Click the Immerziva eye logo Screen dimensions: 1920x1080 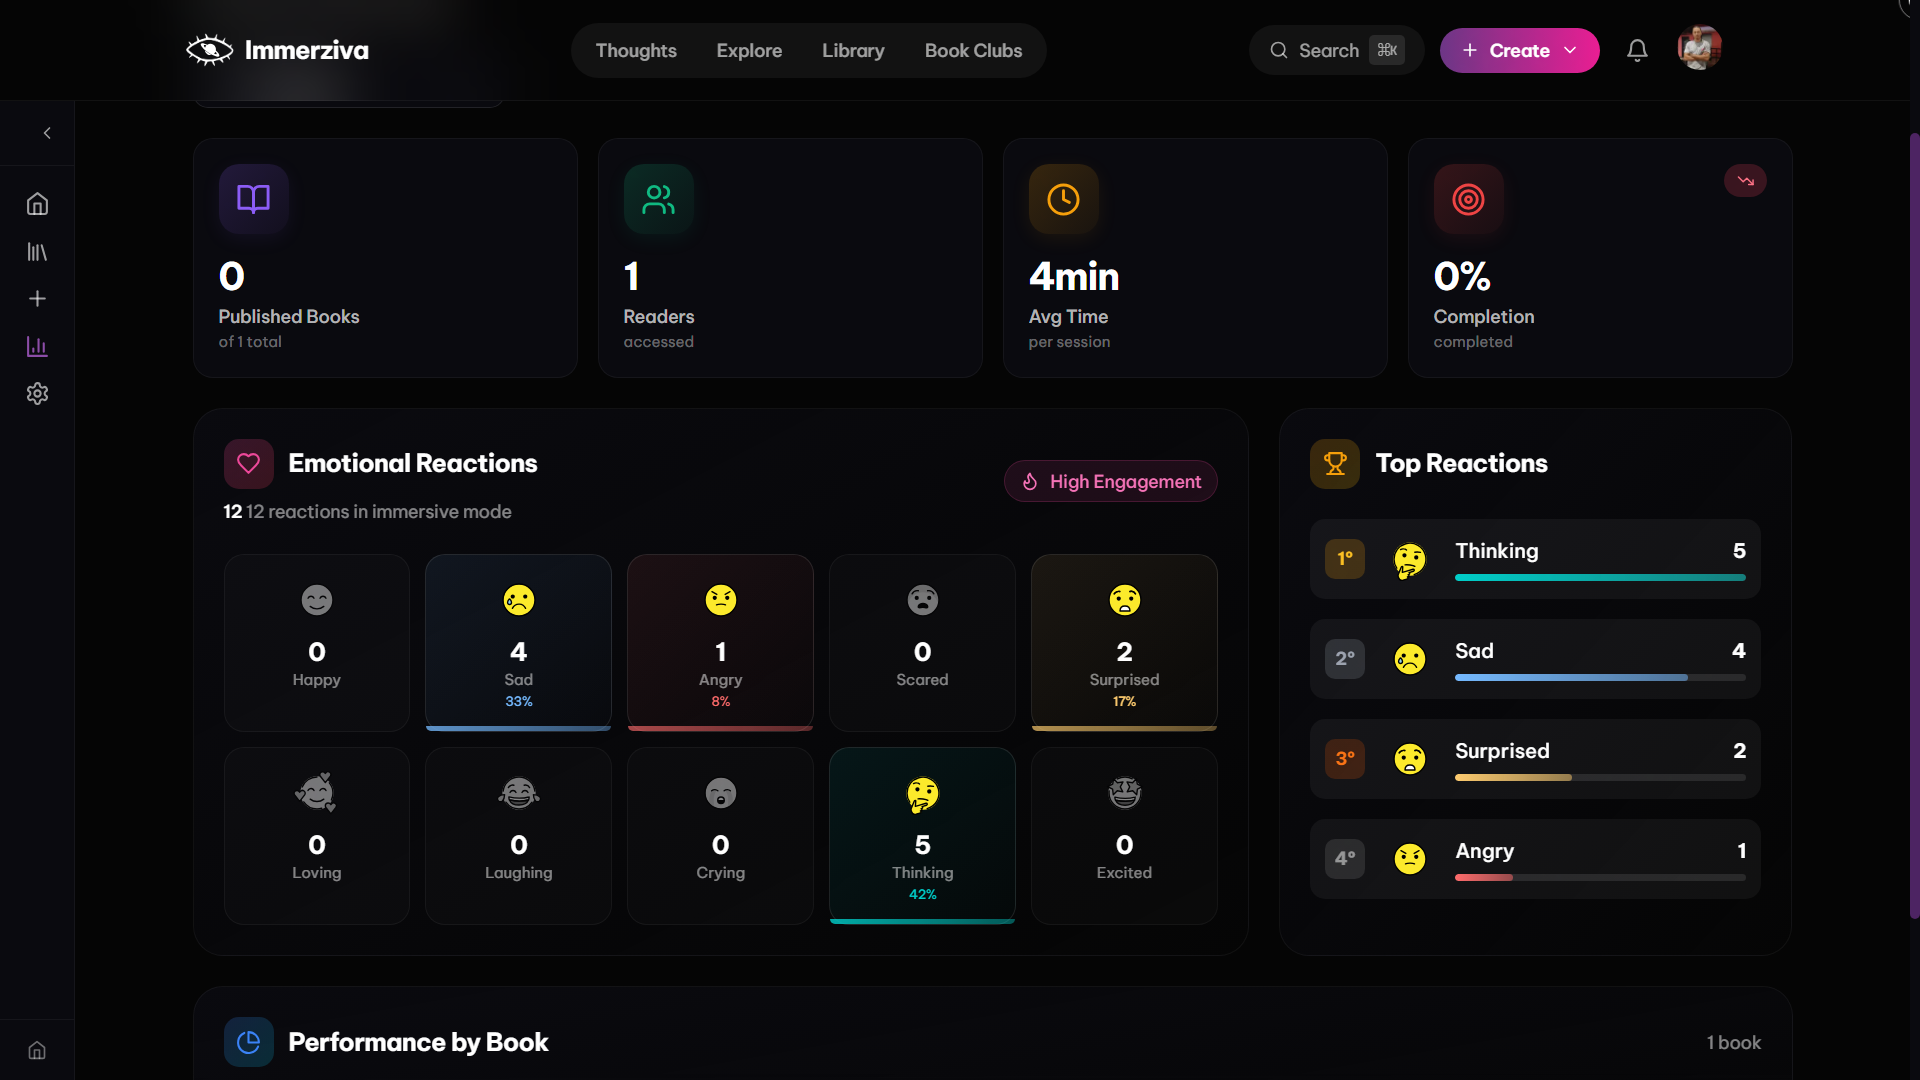(x=209, y=50)
